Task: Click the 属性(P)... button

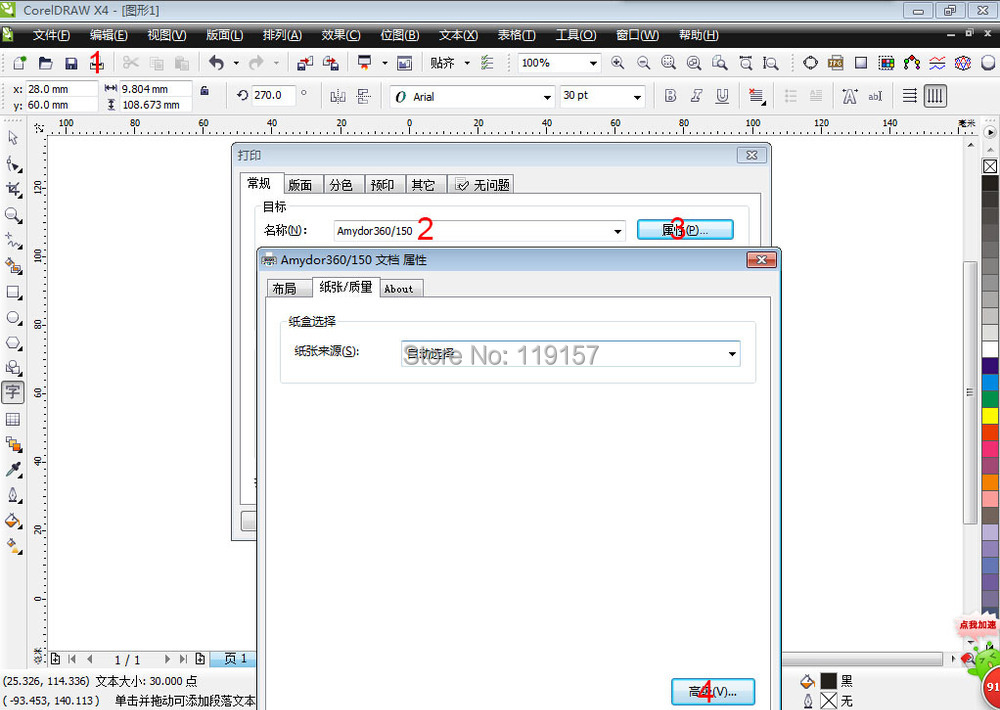Action: click(x=685, y=230)
